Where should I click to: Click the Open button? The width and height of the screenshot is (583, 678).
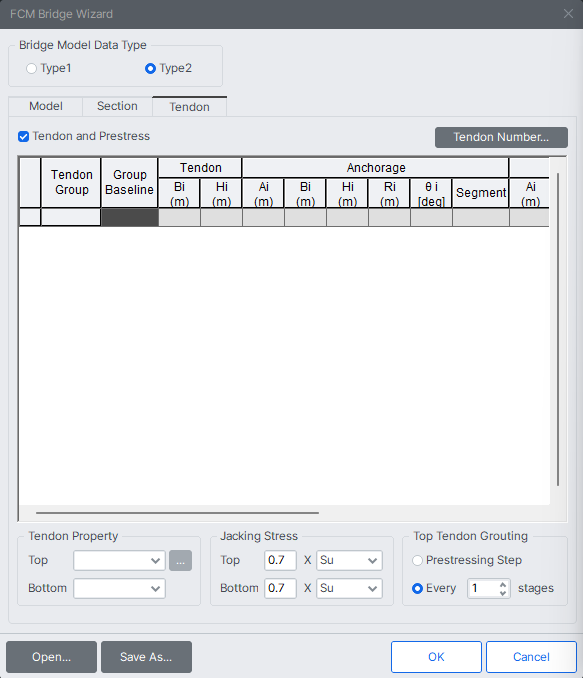pyautogui.click(x=51, y=657)
